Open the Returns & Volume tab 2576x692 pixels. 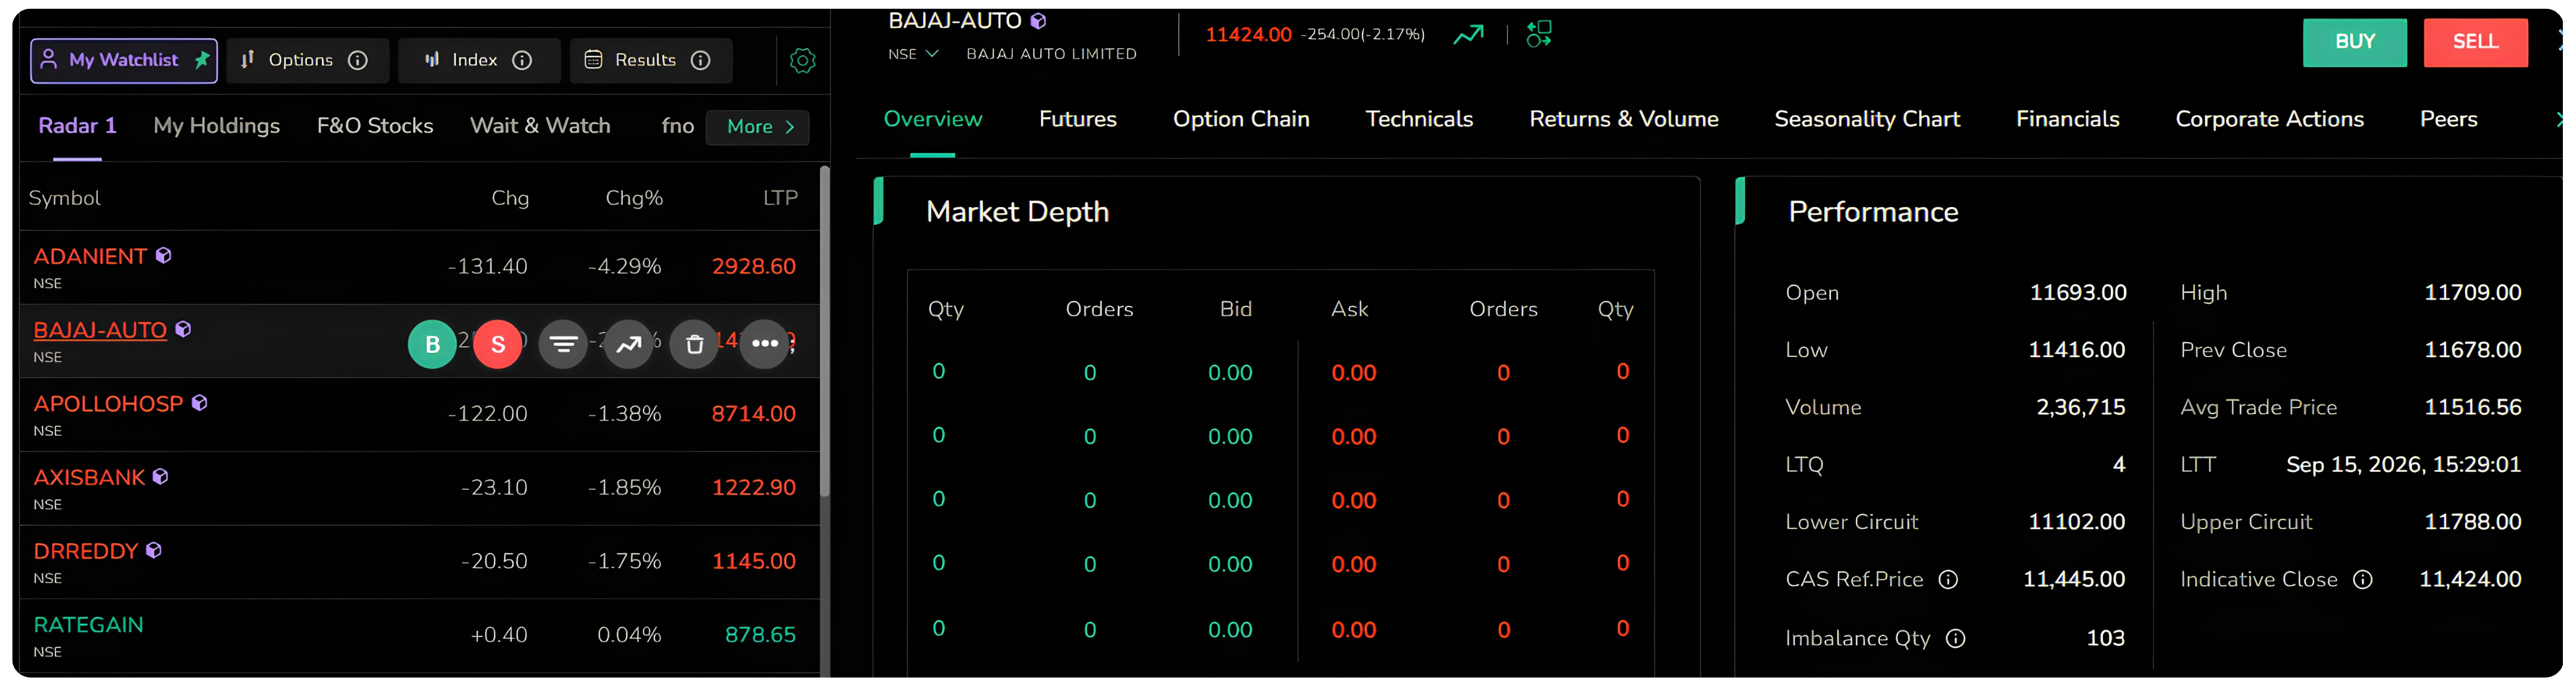[x=1624, y=119]
